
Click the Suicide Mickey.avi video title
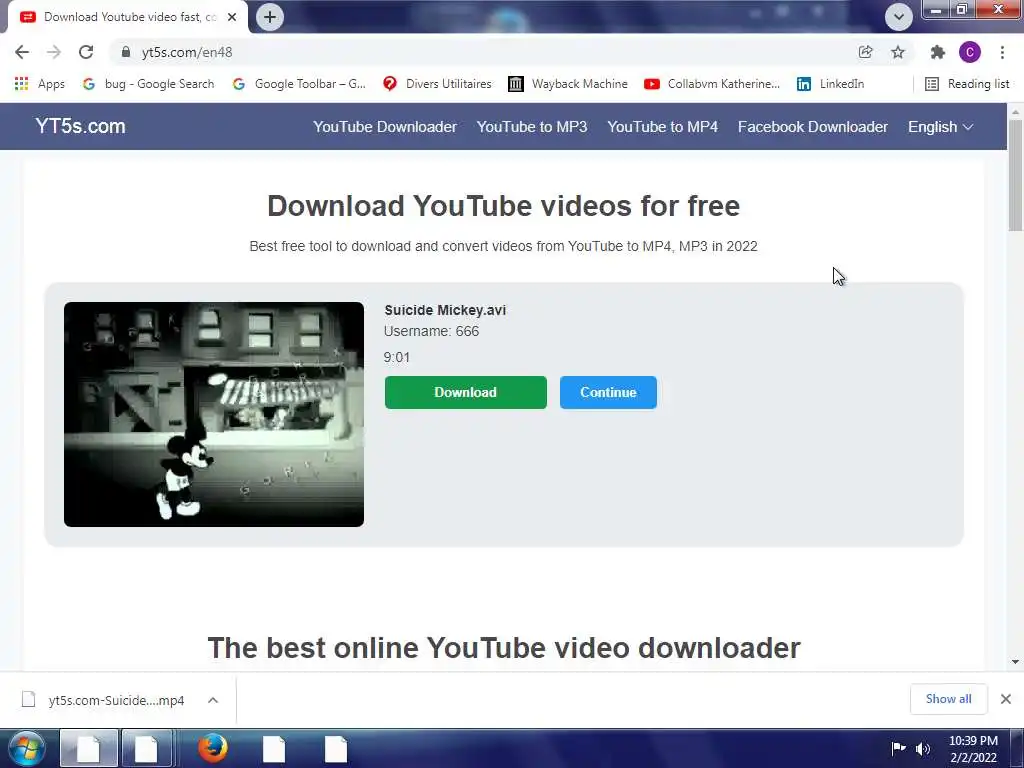(x=445, y=310)
